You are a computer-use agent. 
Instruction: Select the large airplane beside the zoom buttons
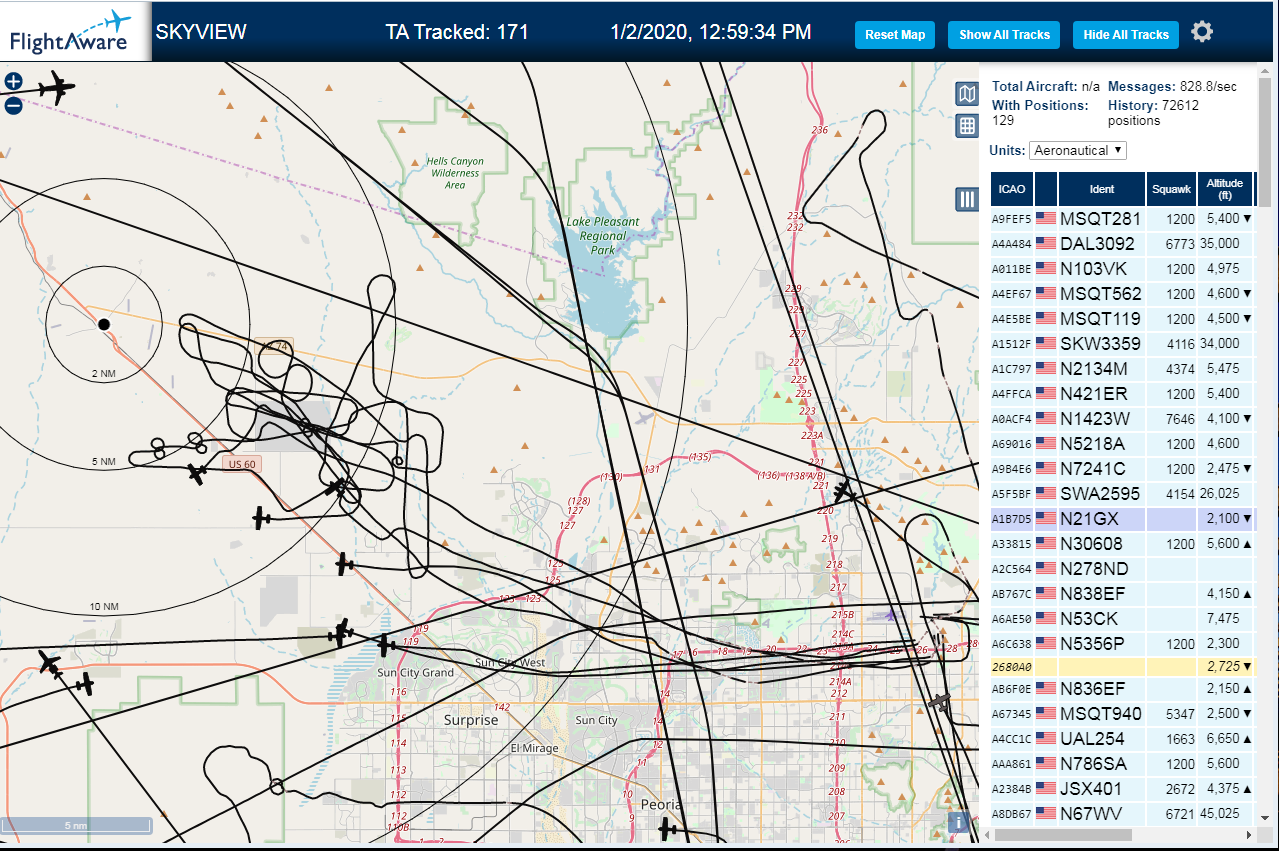coord(56,89)
